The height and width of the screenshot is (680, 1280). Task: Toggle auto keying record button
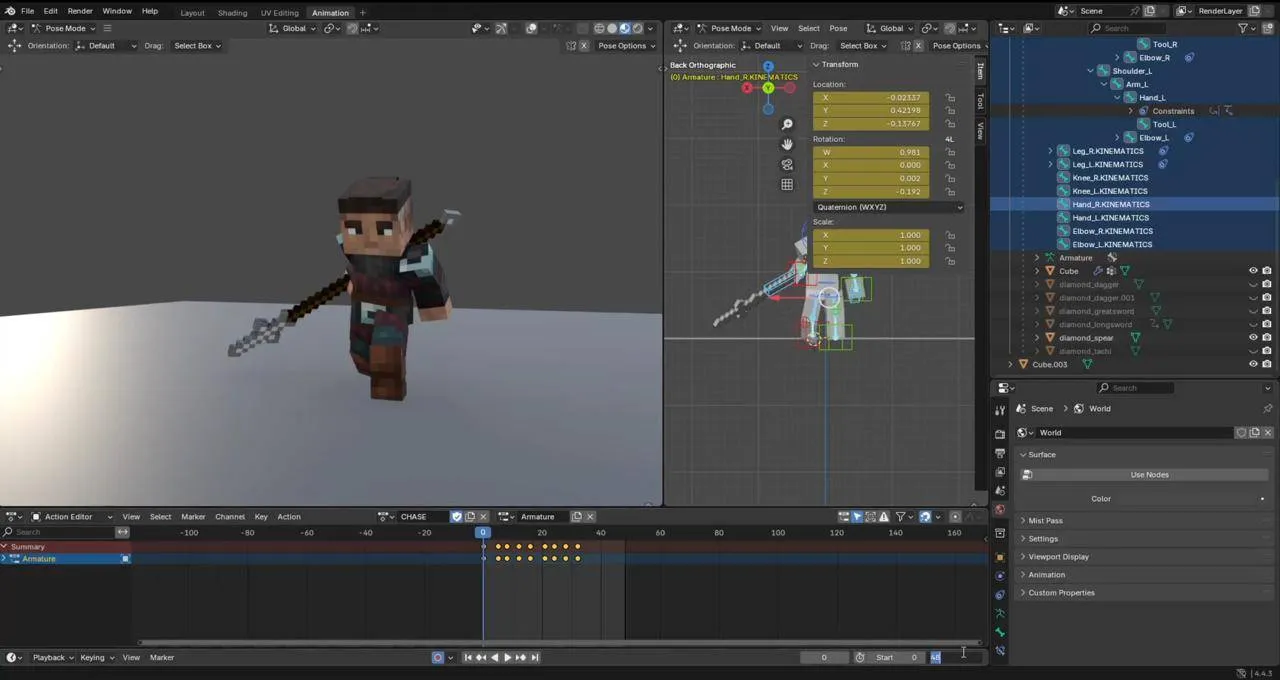click(x=438, y=657)
